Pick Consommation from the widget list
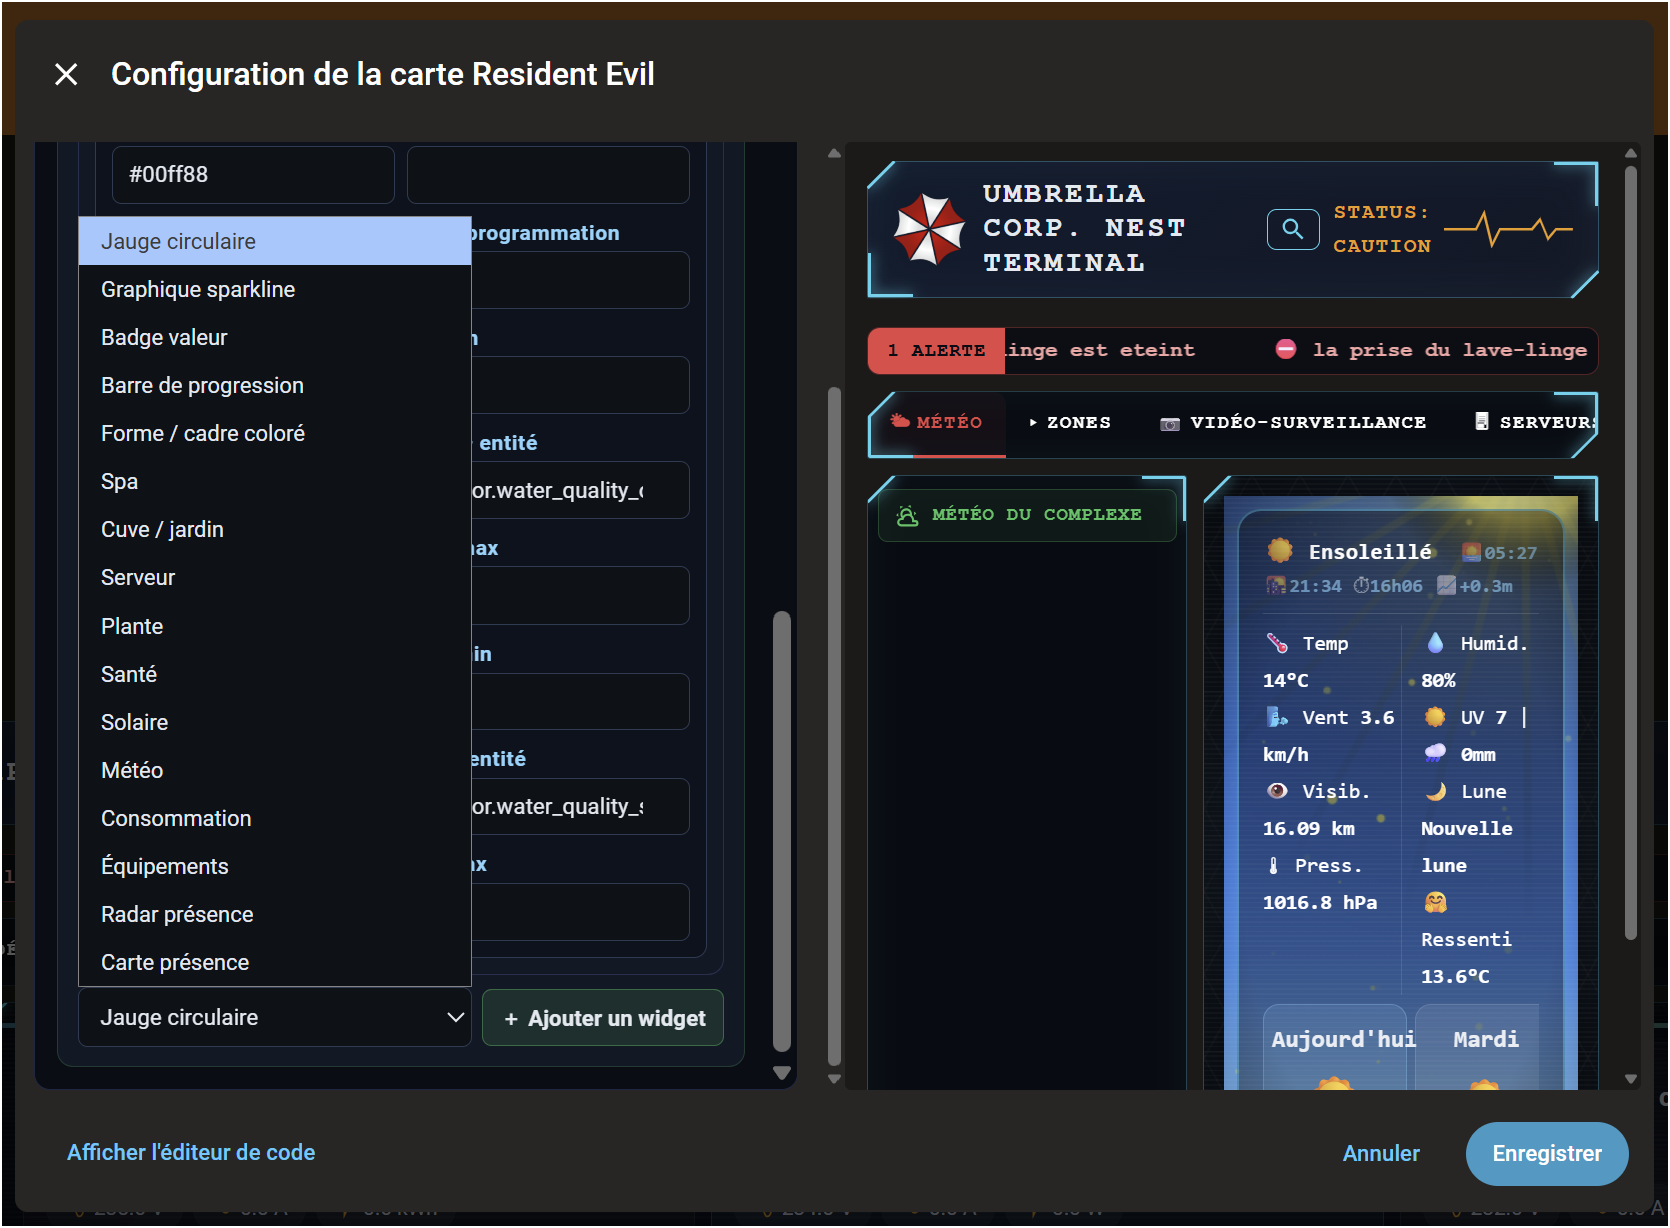The image size is (1670, 1228). click(x=275, y=818)
